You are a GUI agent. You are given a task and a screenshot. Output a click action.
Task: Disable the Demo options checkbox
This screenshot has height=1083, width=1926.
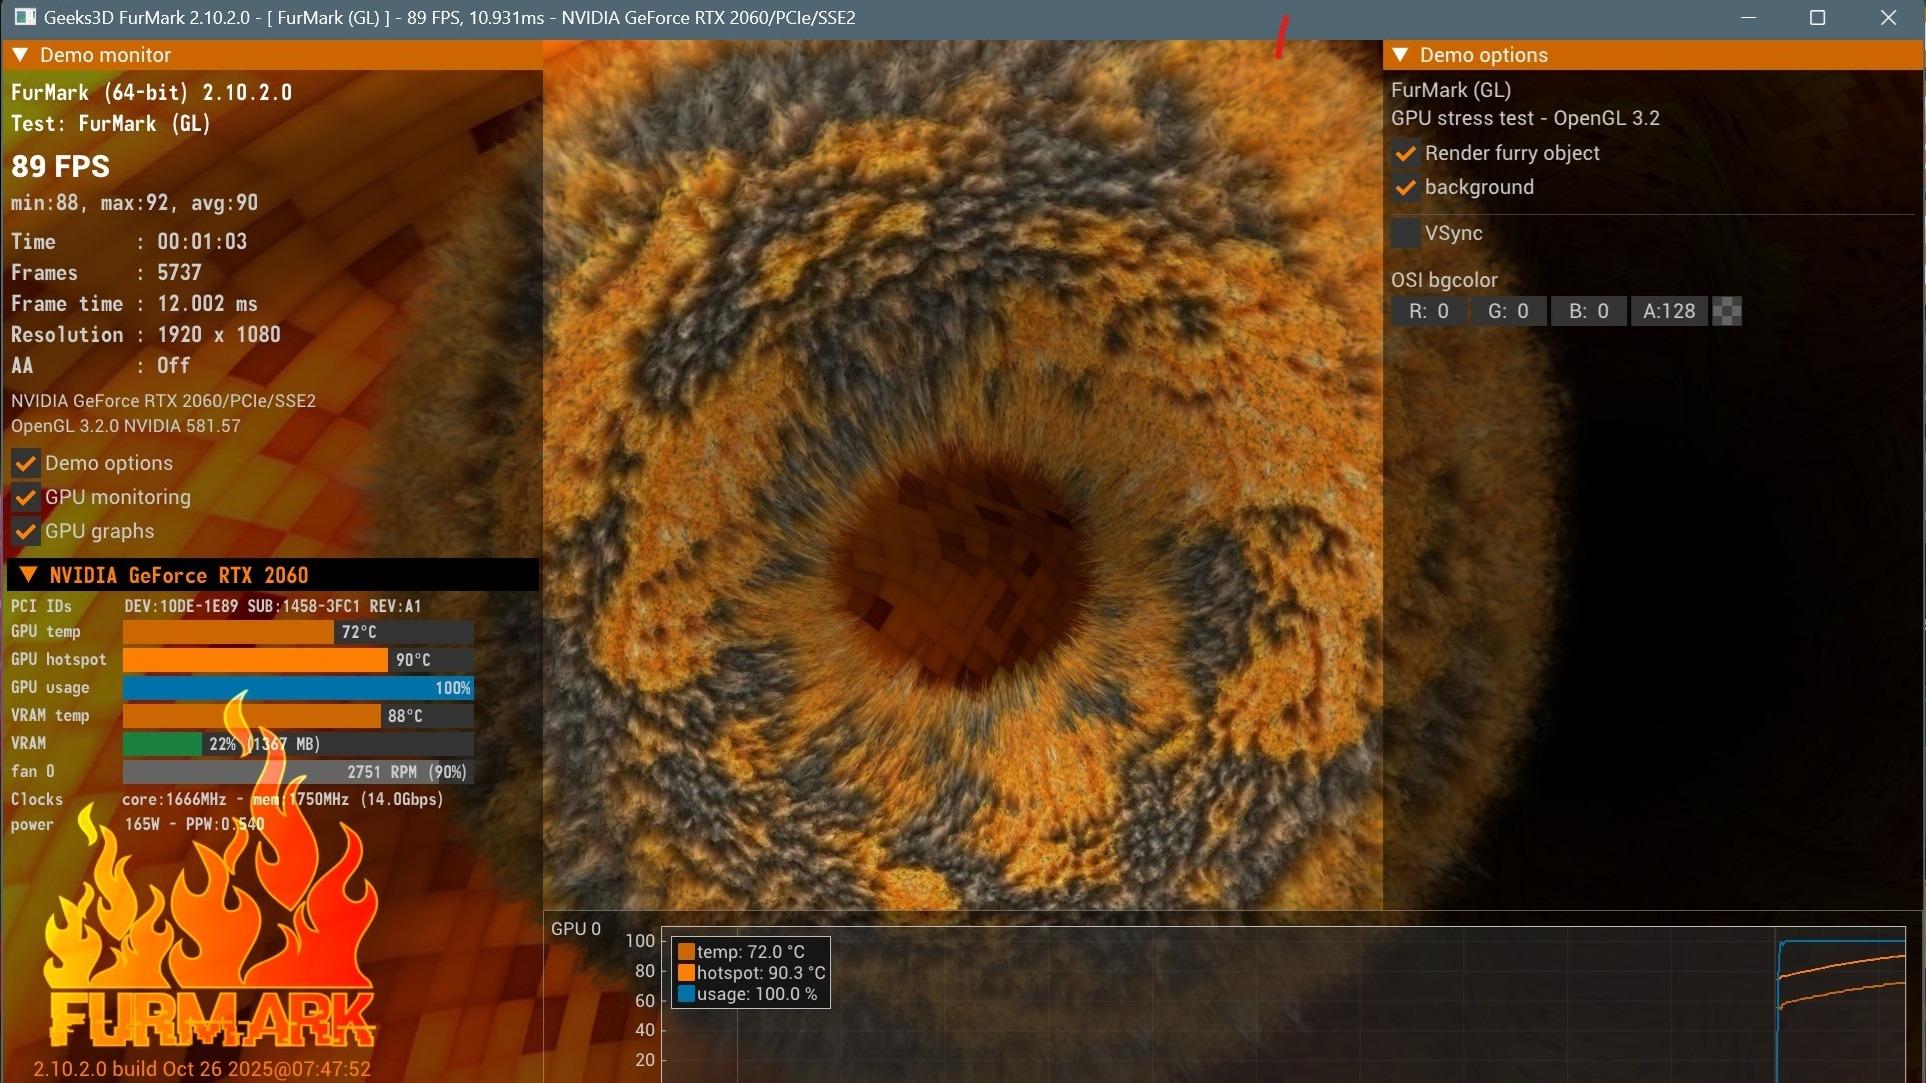(x=25, y=463)
